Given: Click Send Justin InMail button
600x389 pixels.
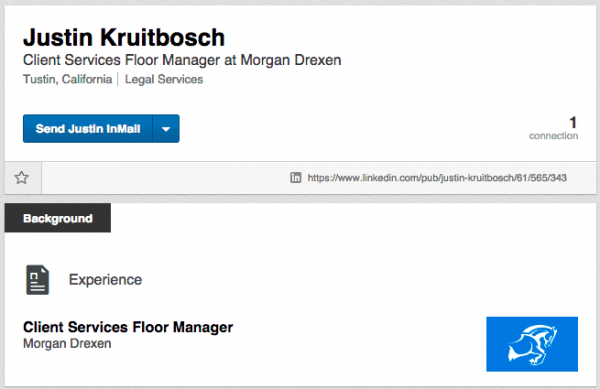Looking at the screenshot, I should [88, 129].
